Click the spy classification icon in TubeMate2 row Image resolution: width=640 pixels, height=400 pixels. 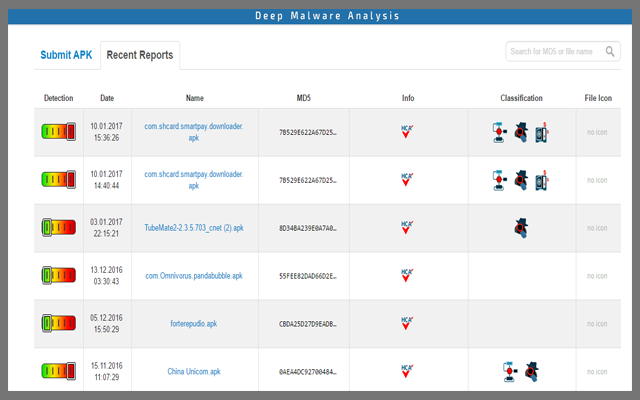[521, 226]
